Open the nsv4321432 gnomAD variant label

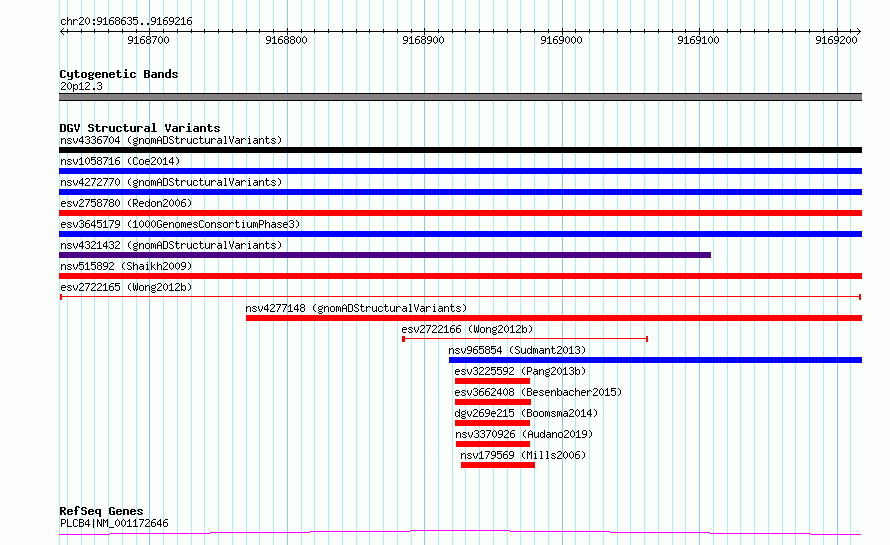point(171,245)
